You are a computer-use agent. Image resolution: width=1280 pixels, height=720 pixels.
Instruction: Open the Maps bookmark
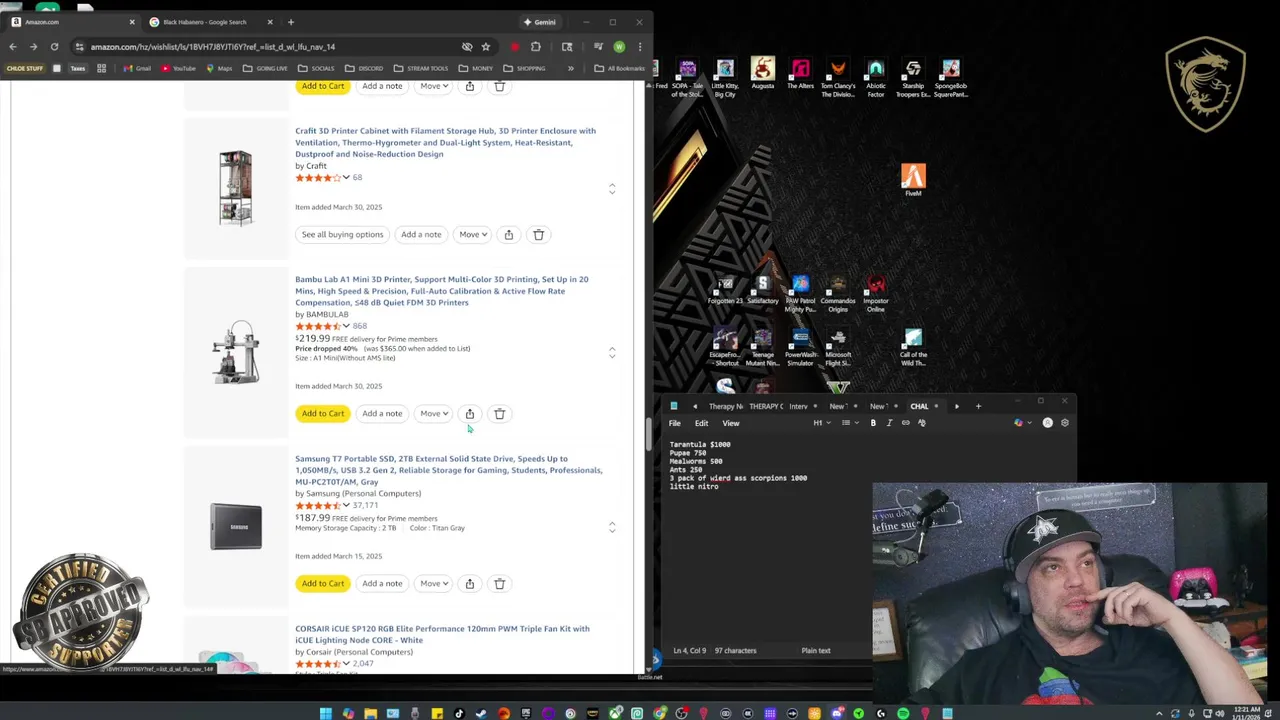click(x=219, y=68)
